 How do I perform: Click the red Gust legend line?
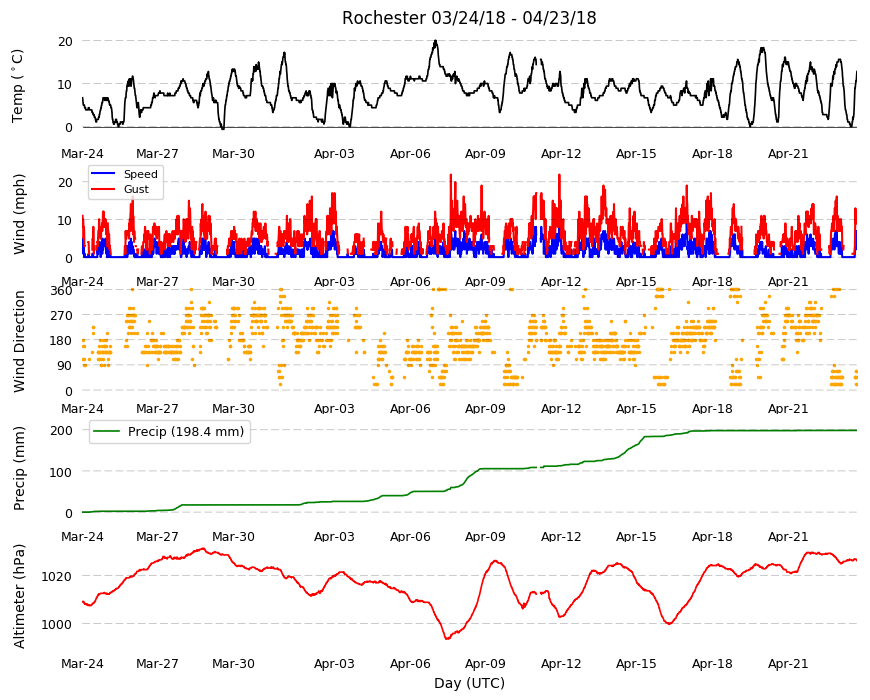point(102,189)
